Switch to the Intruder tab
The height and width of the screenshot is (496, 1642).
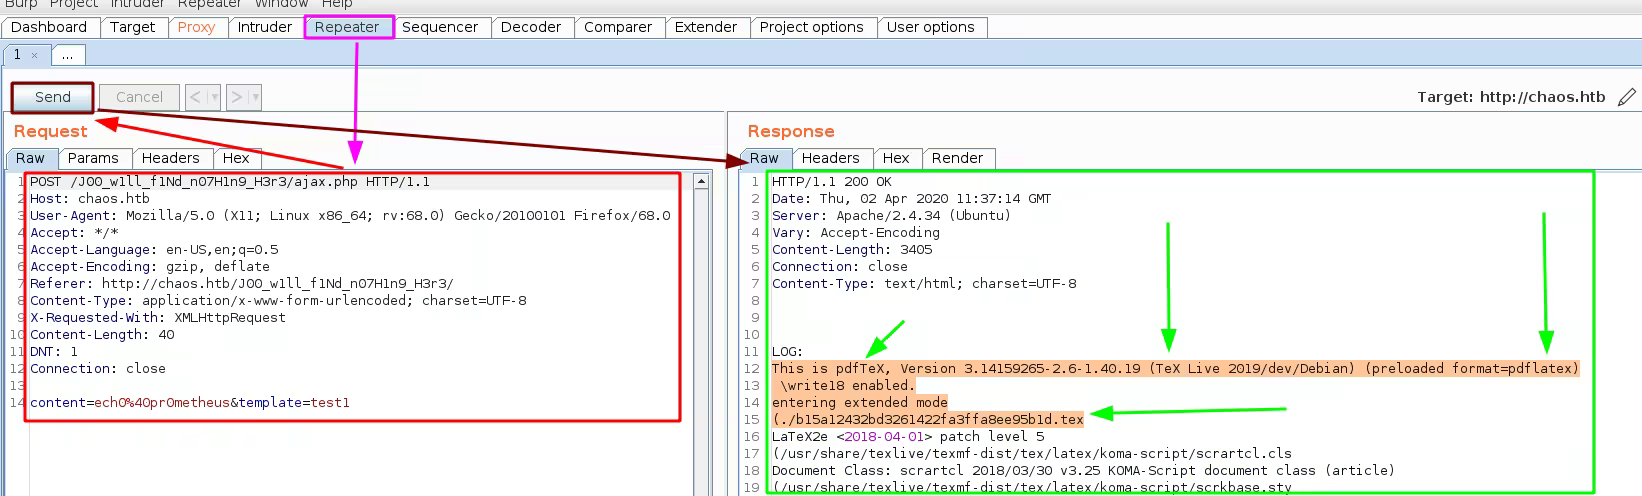[x=264, y=27]
